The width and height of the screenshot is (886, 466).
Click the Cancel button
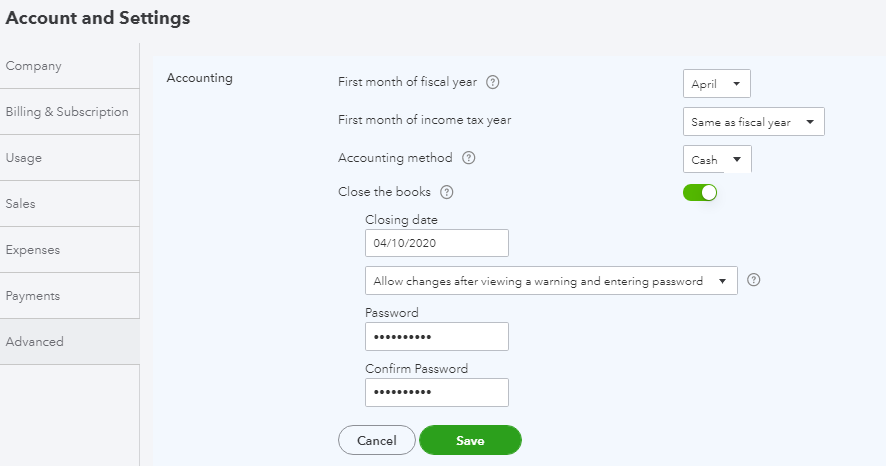click(376, 440)
